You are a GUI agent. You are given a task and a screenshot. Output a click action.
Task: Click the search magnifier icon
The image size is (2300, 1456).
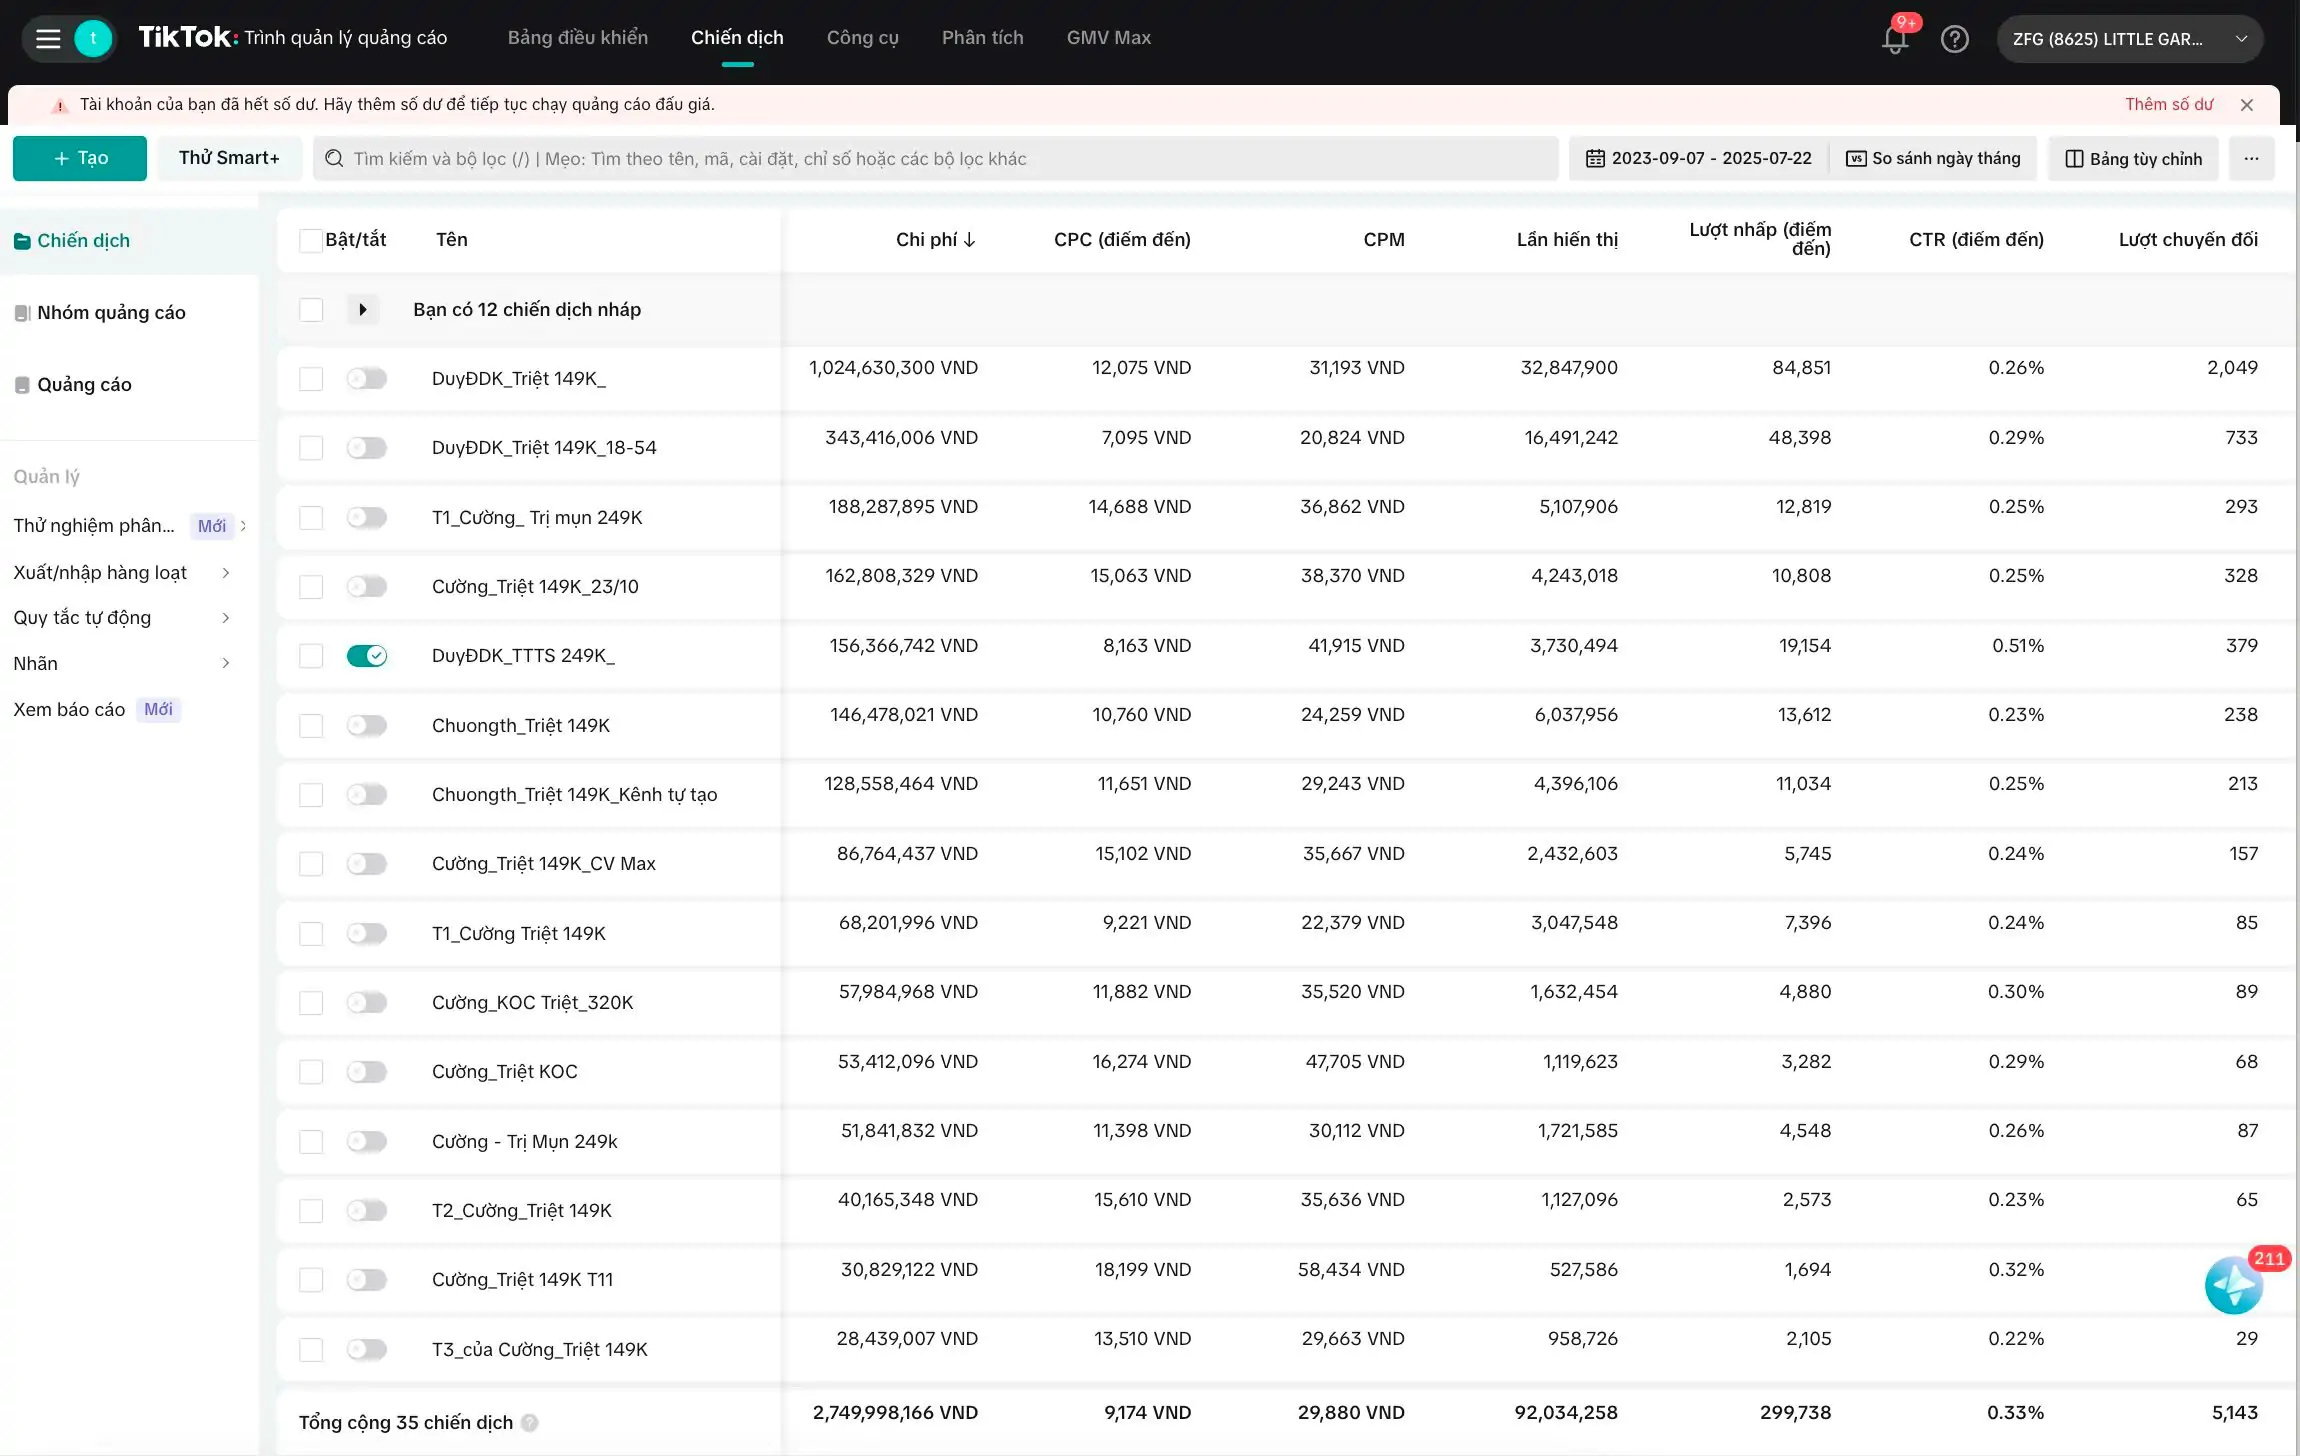pyautogui.click(x=334, y=159)
